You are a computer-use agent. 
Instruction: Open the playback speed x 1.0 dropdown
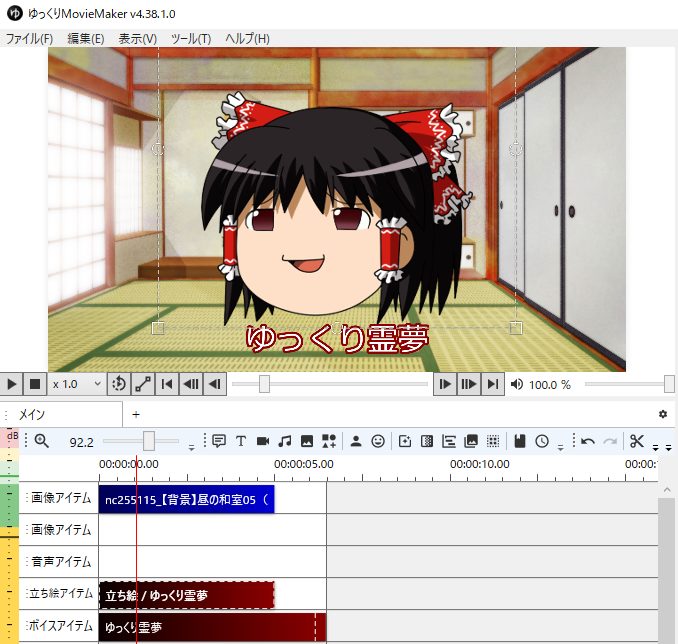[78, 384]
